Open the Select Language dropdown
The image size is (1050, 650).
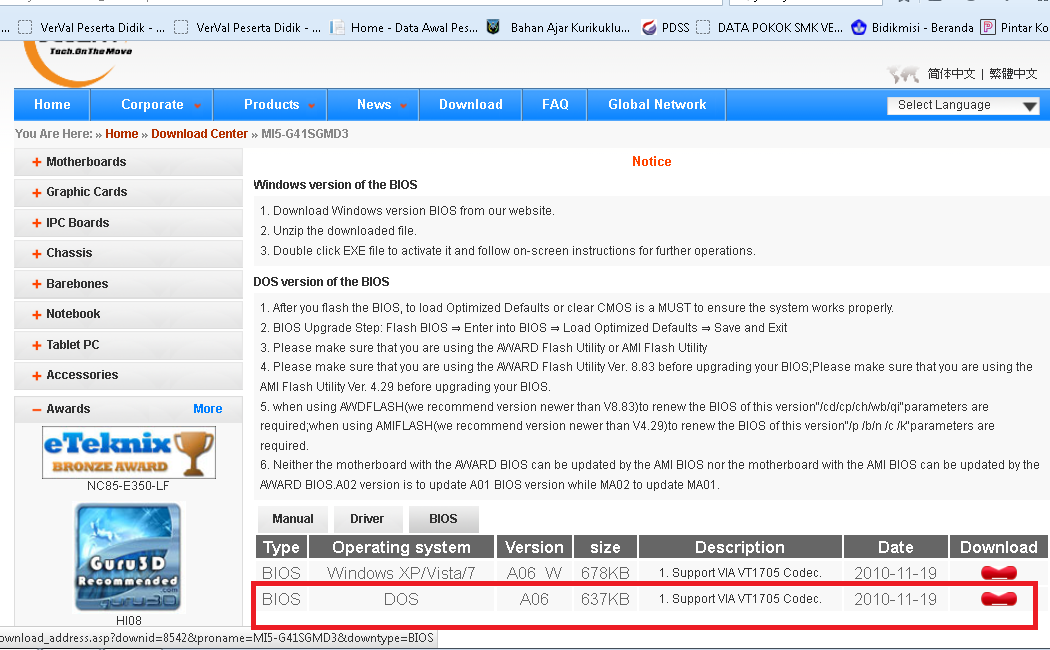pos(963,105)
